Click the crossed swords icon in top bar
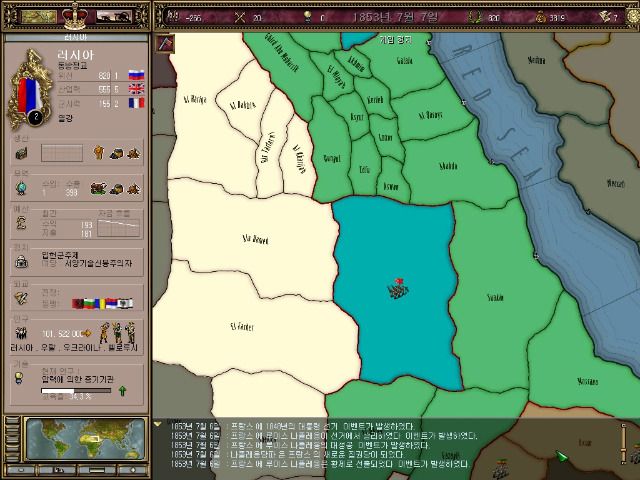The image size is (640, 480). coord(240,17)
